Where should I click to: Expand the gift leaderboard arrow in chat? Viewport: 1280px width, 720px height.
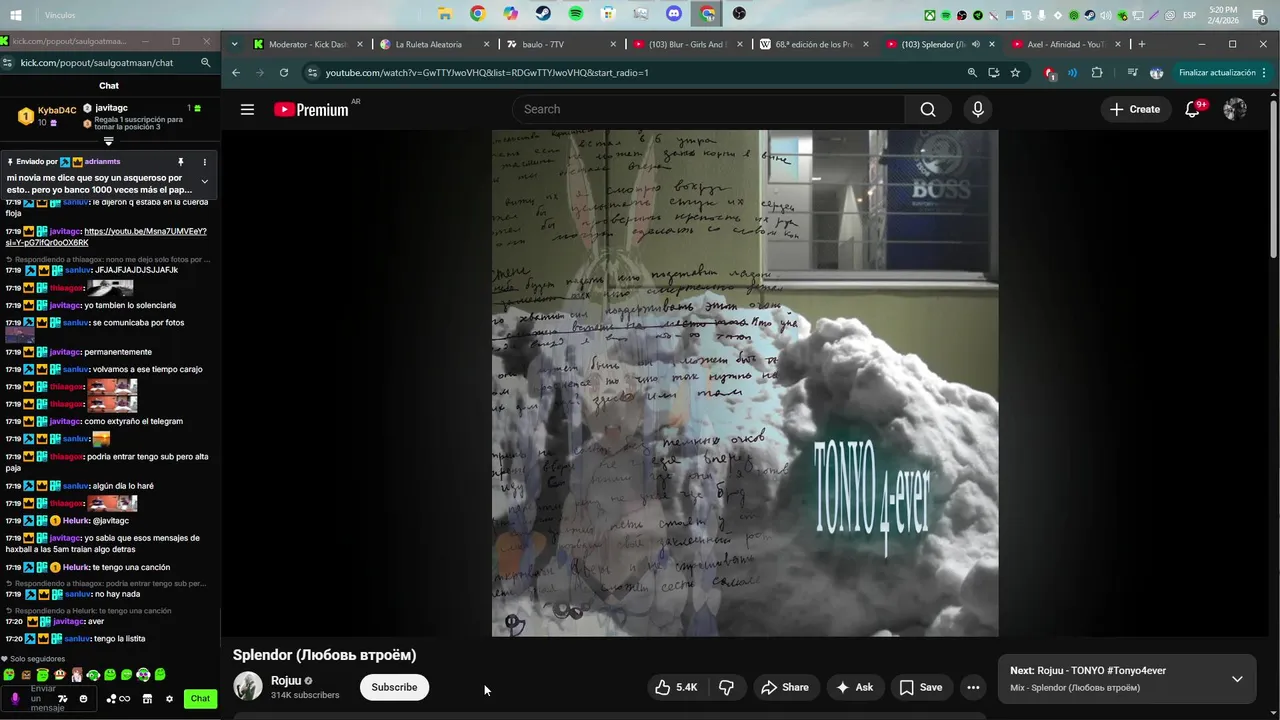tap(109, 141)
